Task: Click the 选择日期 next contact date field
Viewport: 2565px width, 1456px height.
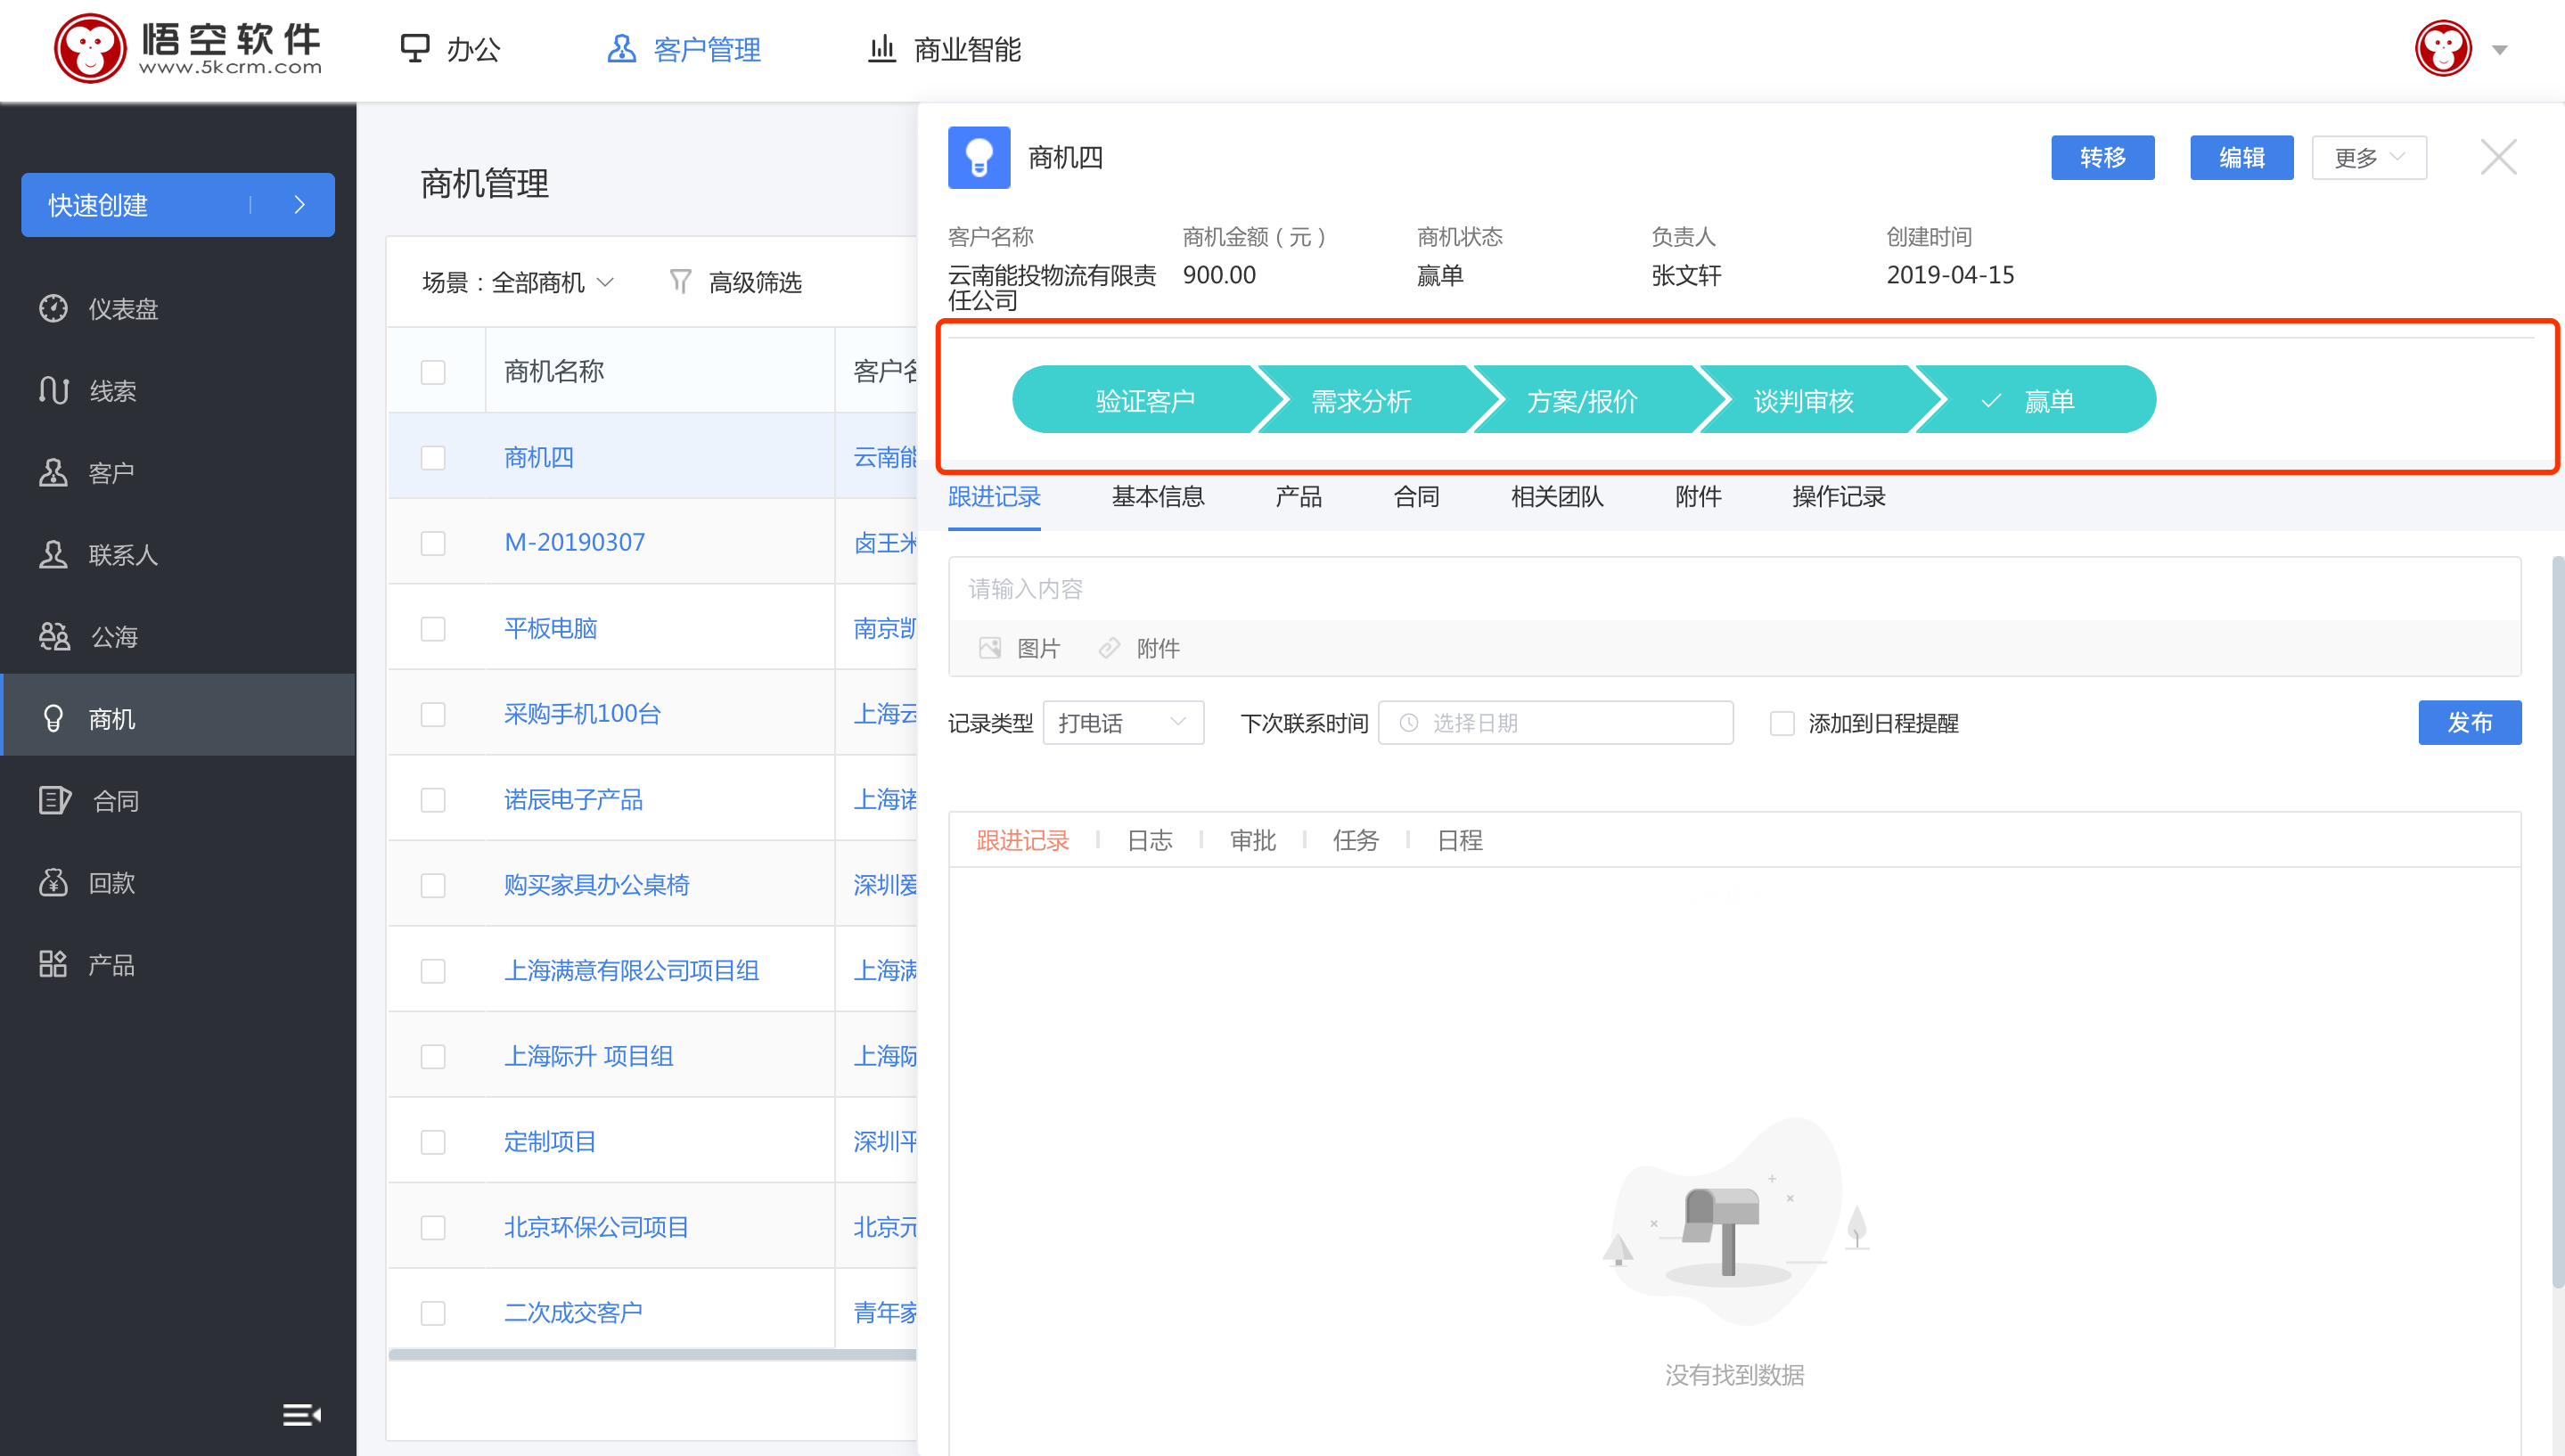Action: tap(1555, 722)
